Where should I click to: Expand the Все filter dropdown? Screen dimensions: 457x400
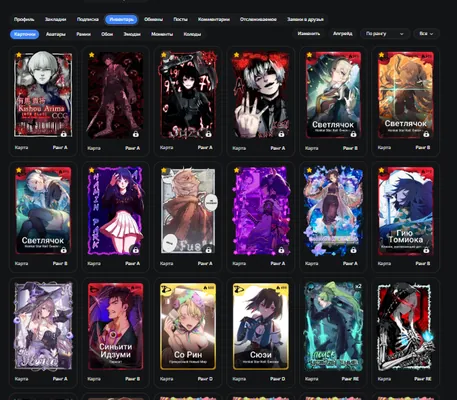[x=426, y=34]
